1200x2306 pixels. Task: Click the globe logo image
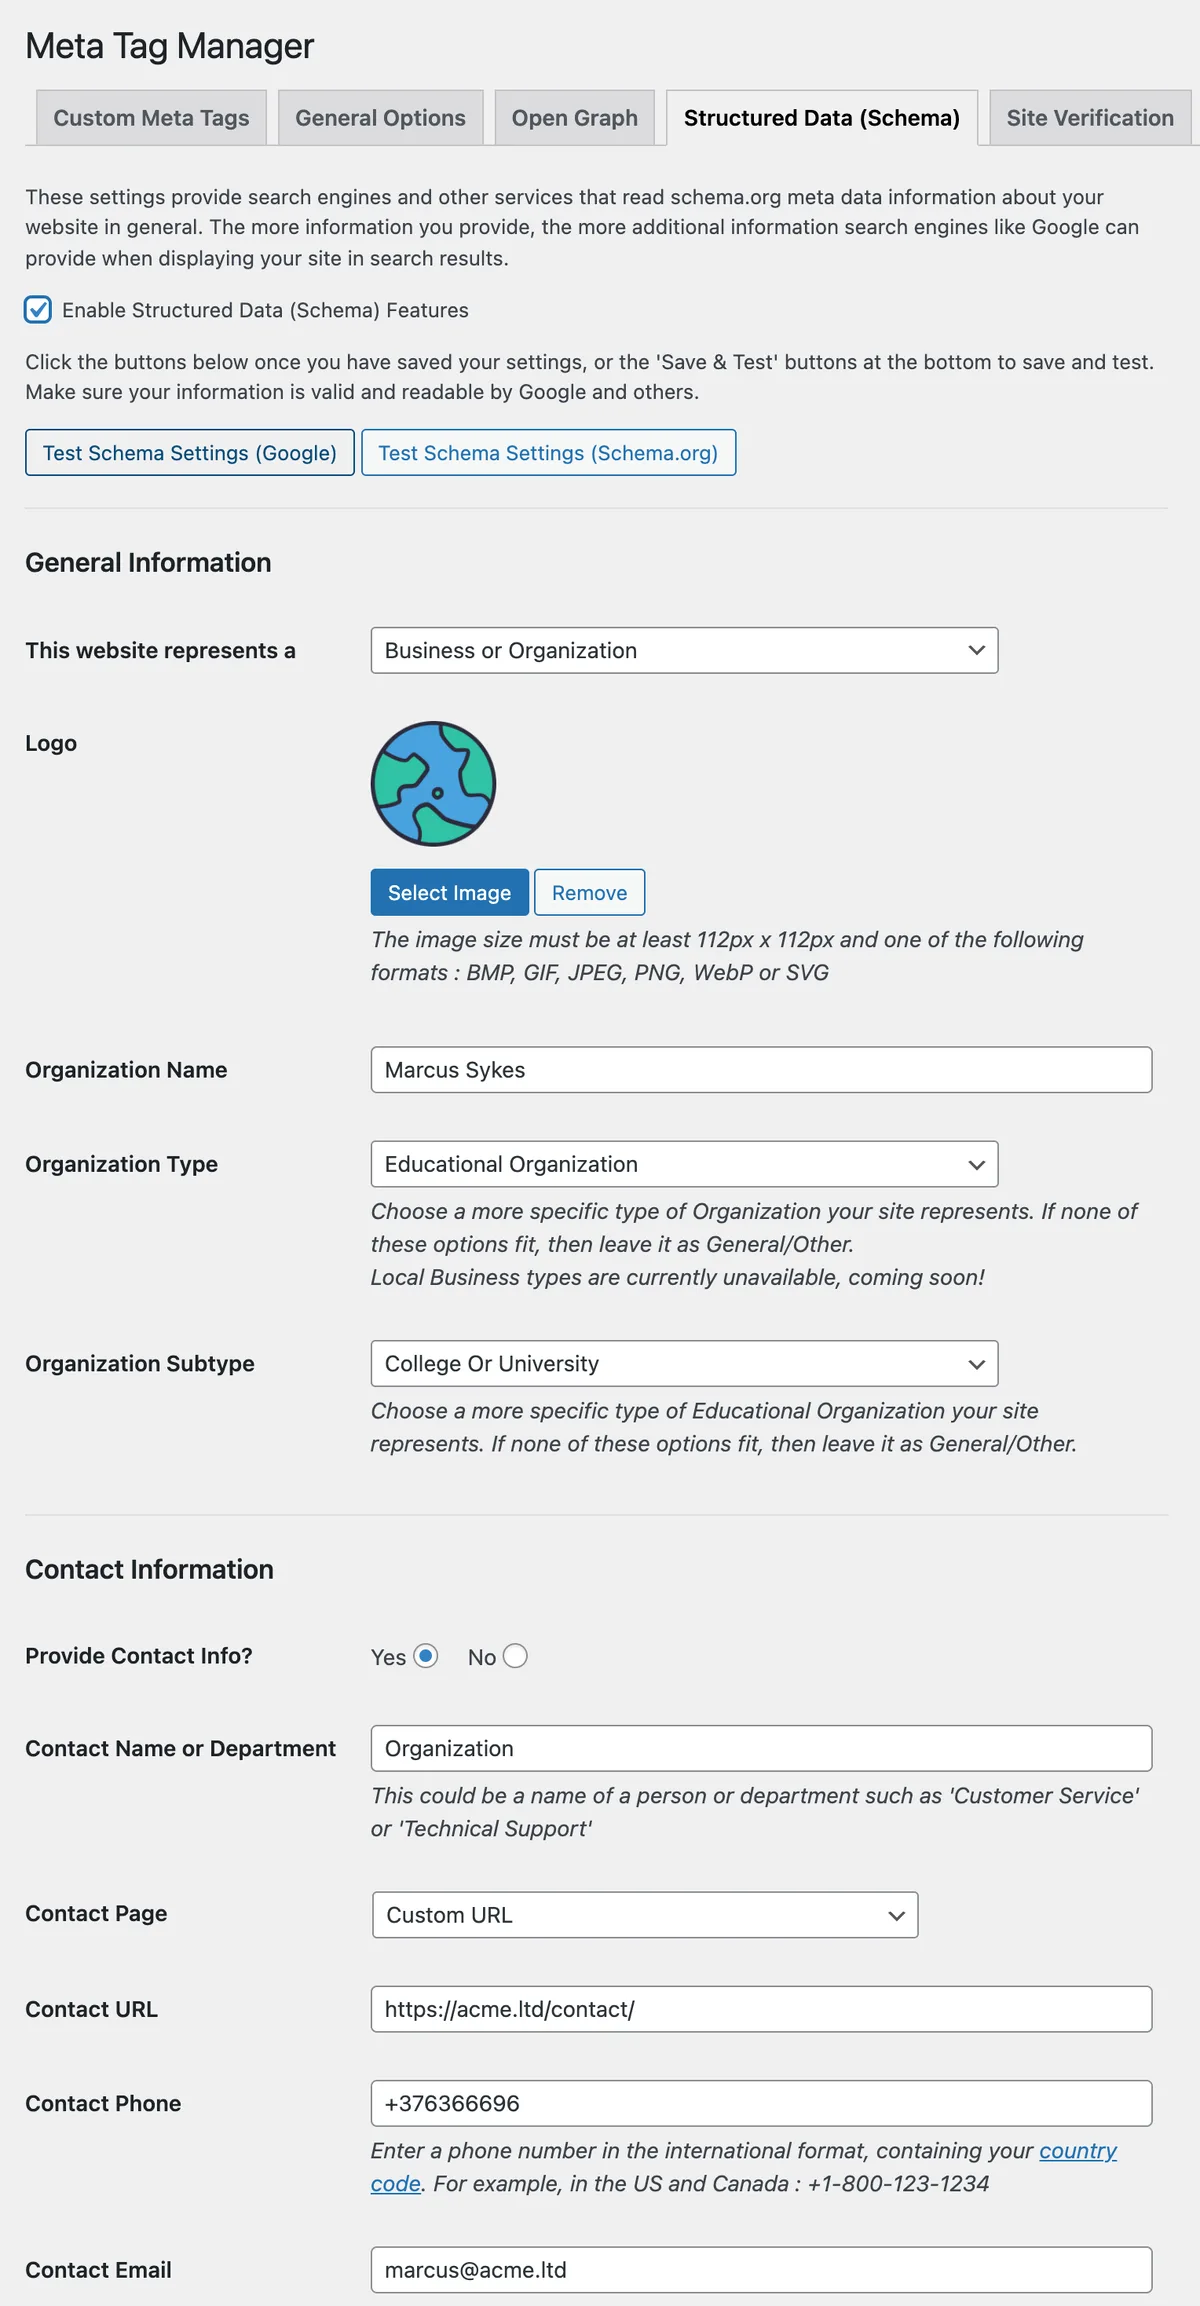coord(433,784)
